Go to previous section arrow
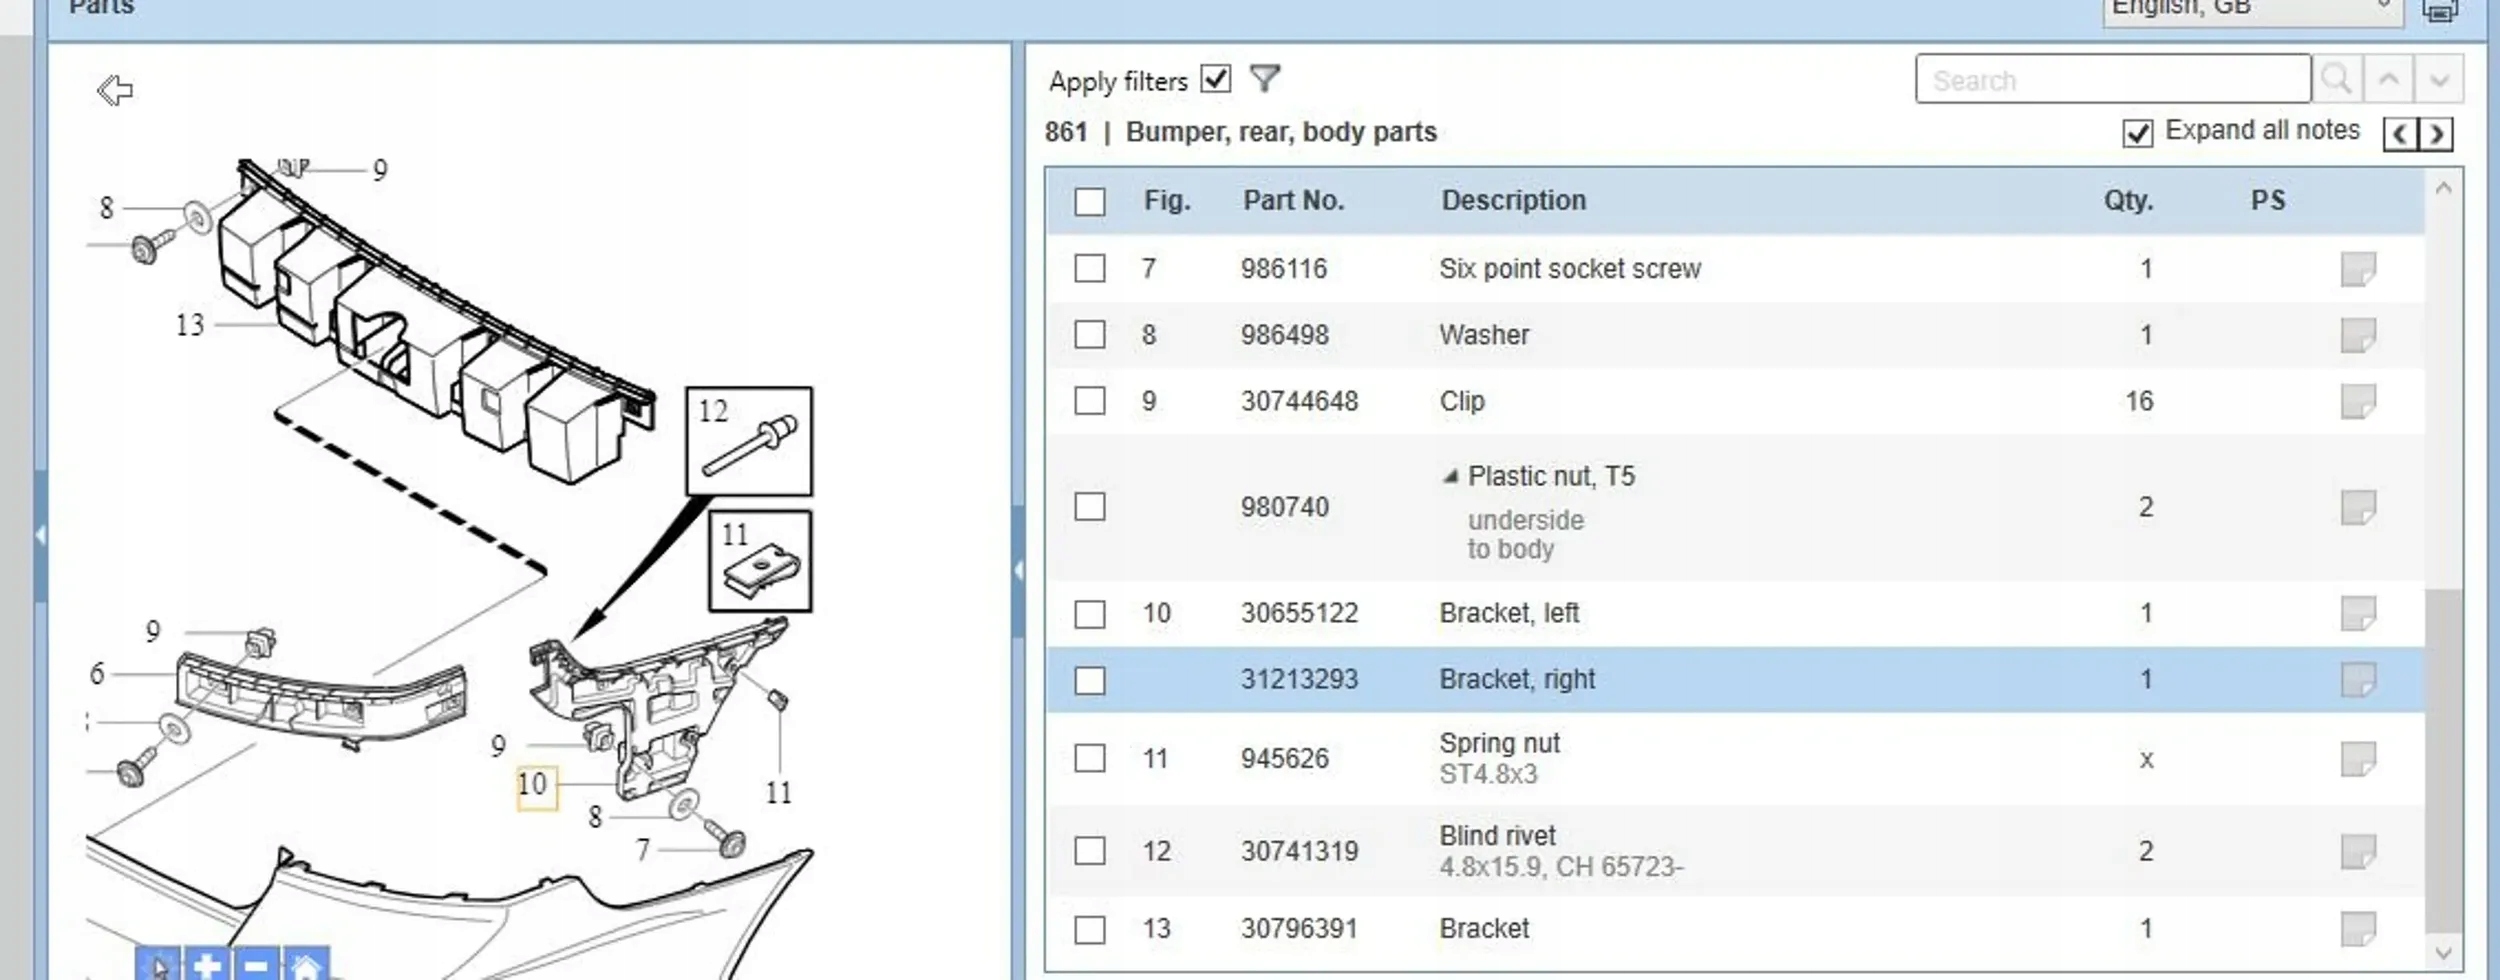2500x980 pixels. (x=2401, y=133)
